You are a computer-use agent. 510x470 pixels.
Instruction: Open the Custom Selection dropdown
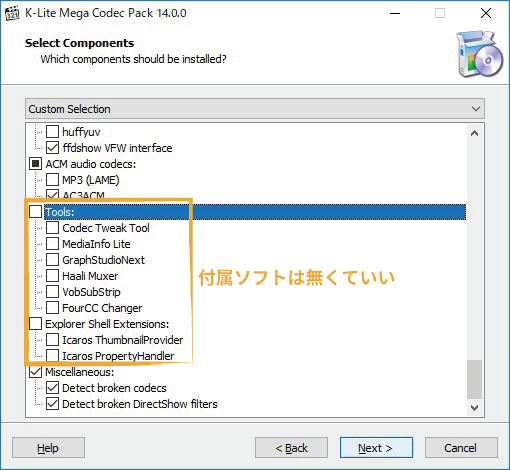(255, 109)
